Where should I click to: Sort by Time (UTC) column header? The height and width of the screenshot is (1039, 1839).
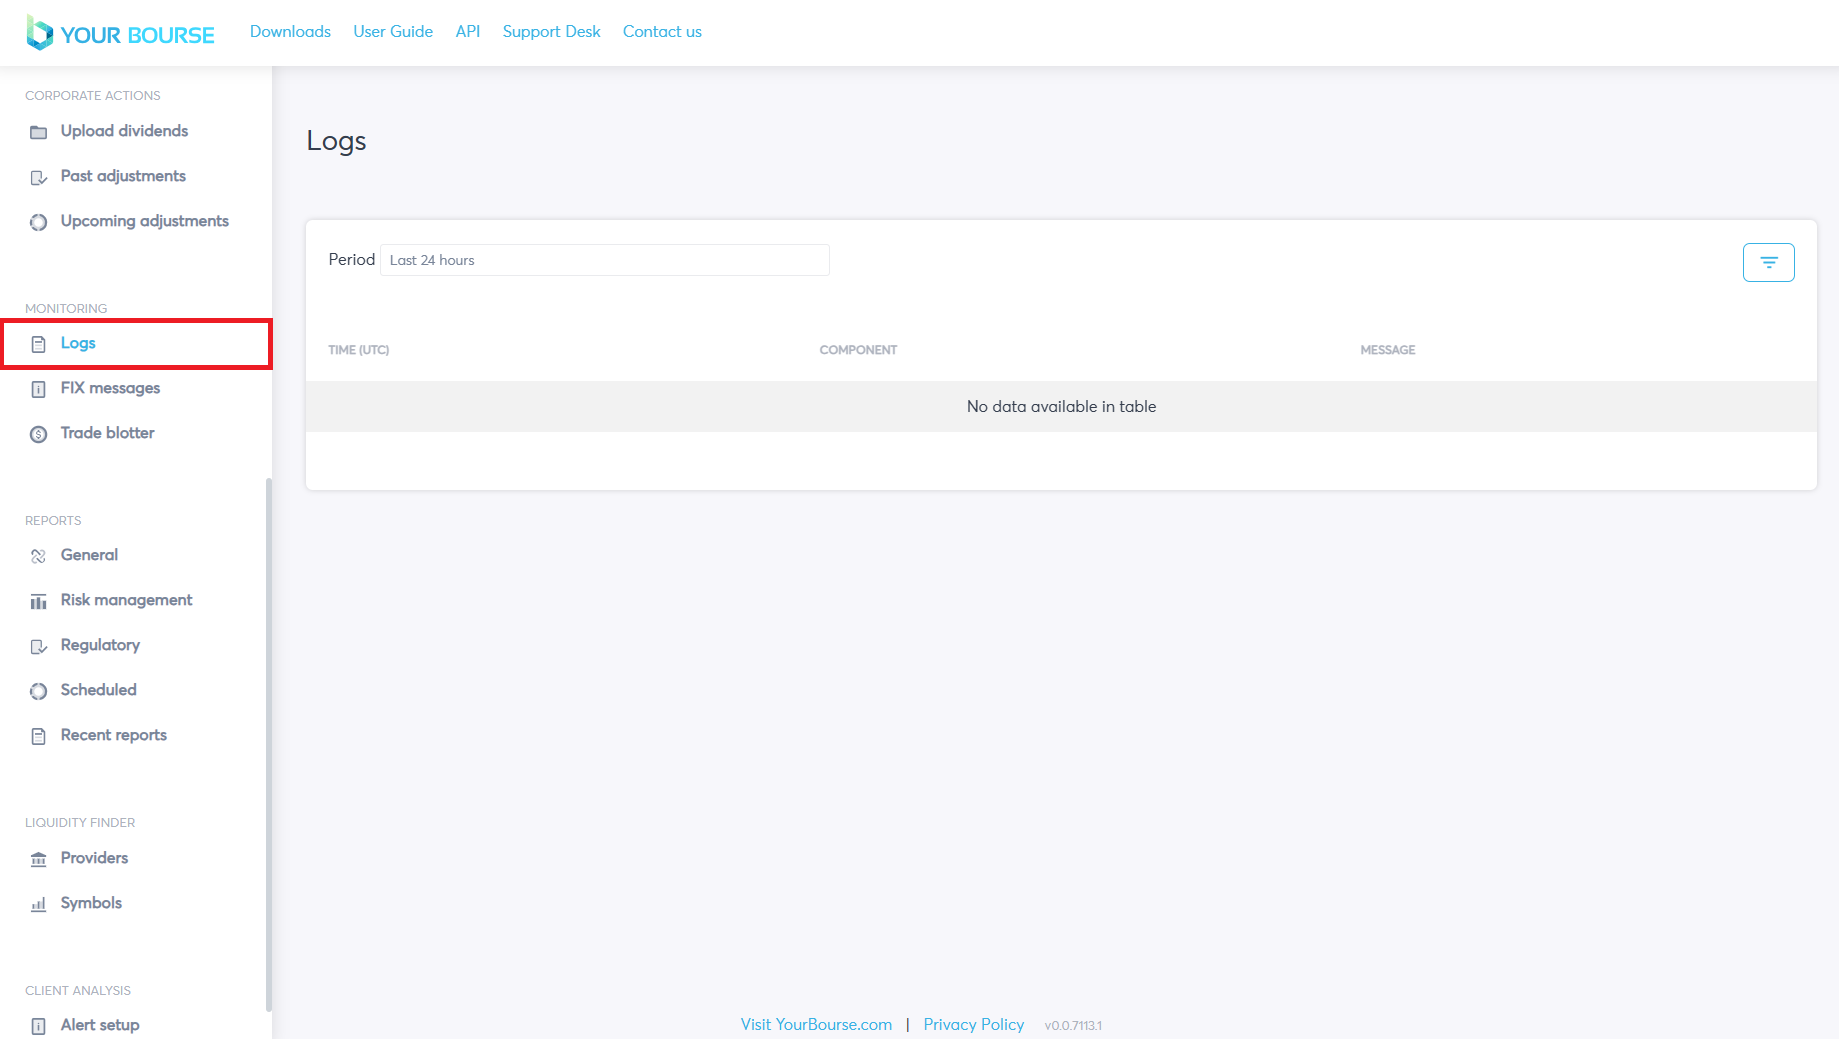(x=358, y=350)
